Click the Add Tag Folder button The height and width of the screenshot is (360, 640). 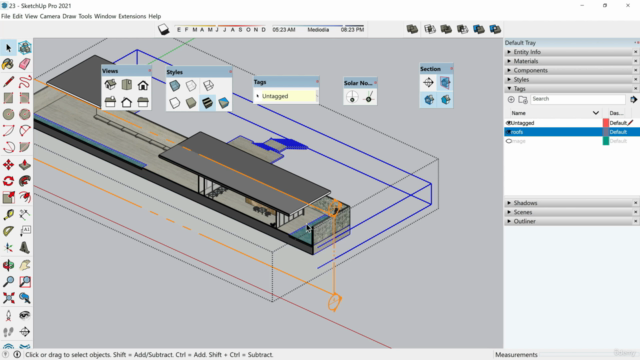pyautogui.click(x=523, y=99)
